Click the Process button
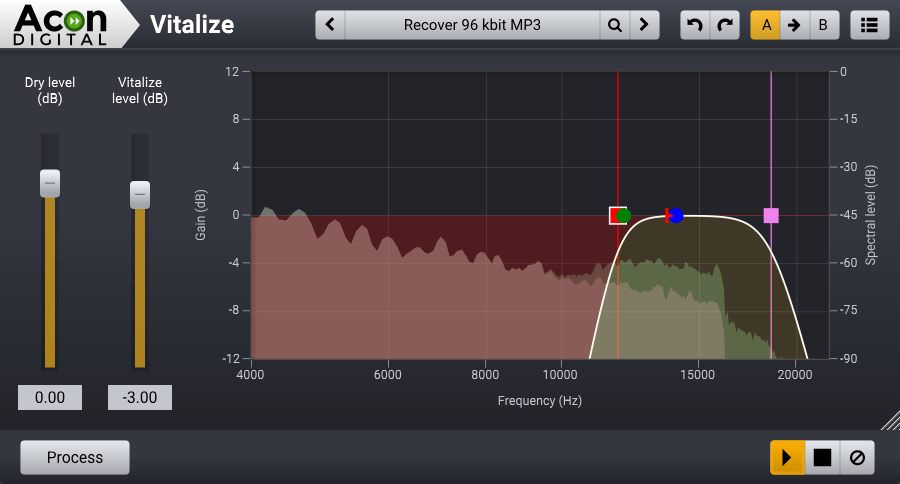This screenshot has width=900, height=484. click(75, 458)
